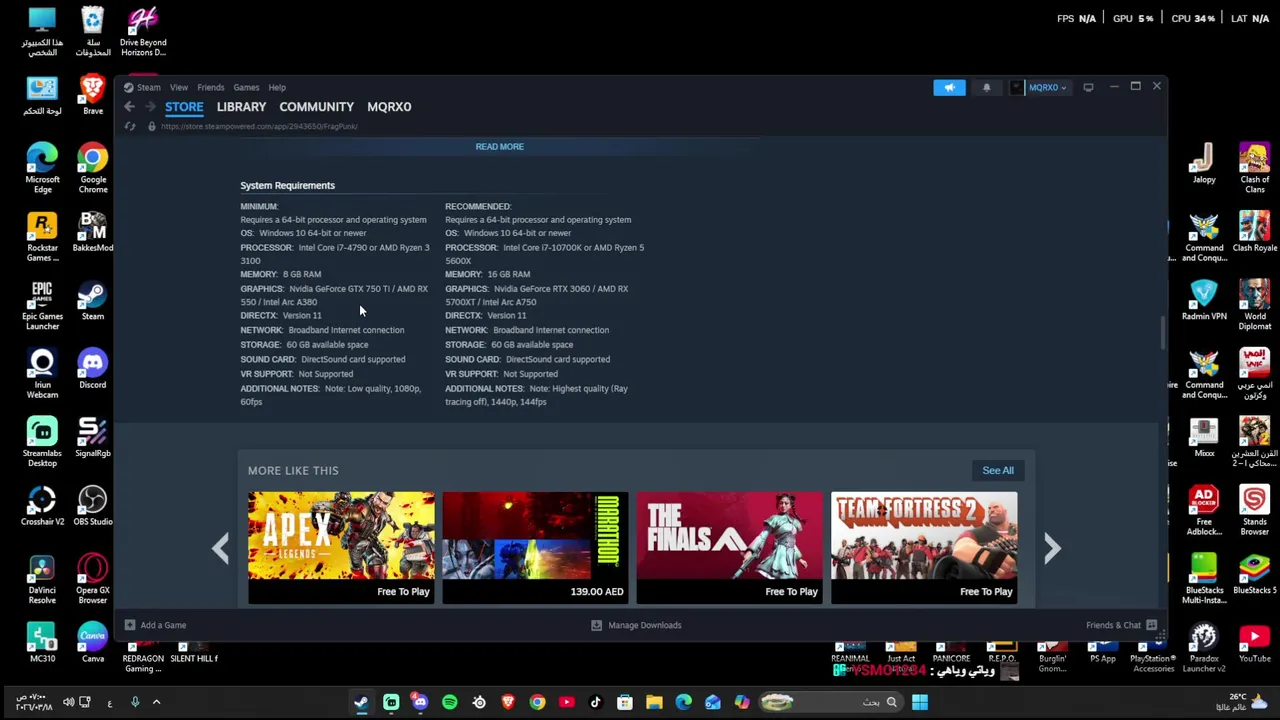Click the store URL address field
This screenshot has width=1280, height=720.
pyautogui.click(x=259, y=126)
